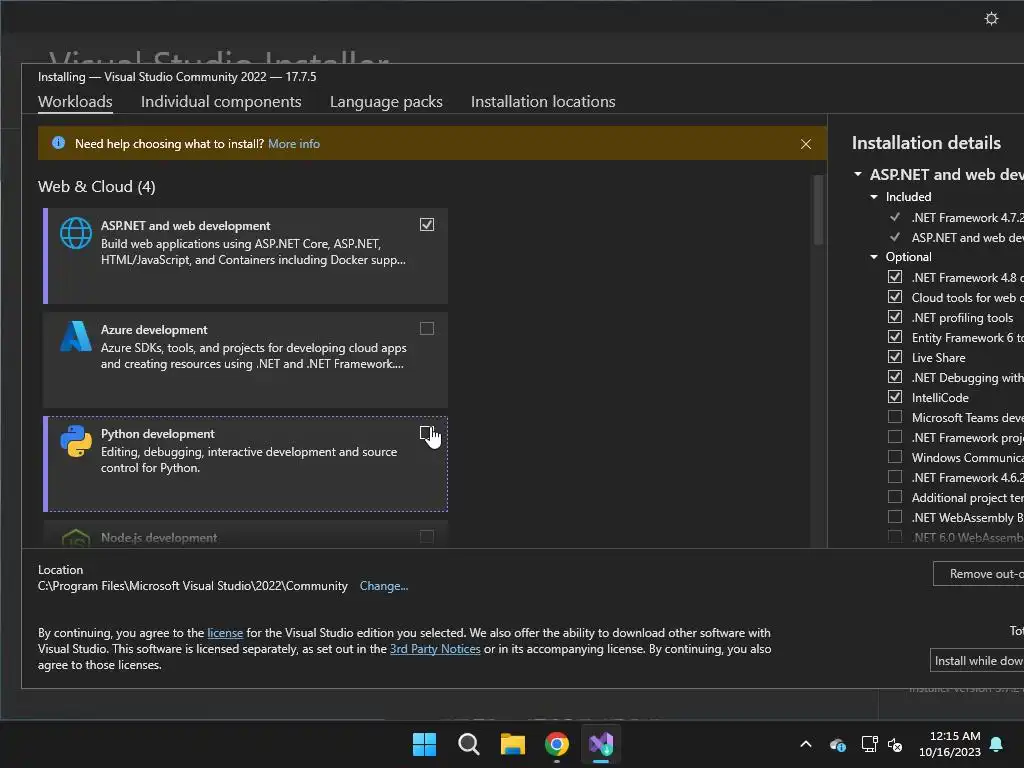Select the Python development workload card
Screen dimensions: 1024x768
246,464
